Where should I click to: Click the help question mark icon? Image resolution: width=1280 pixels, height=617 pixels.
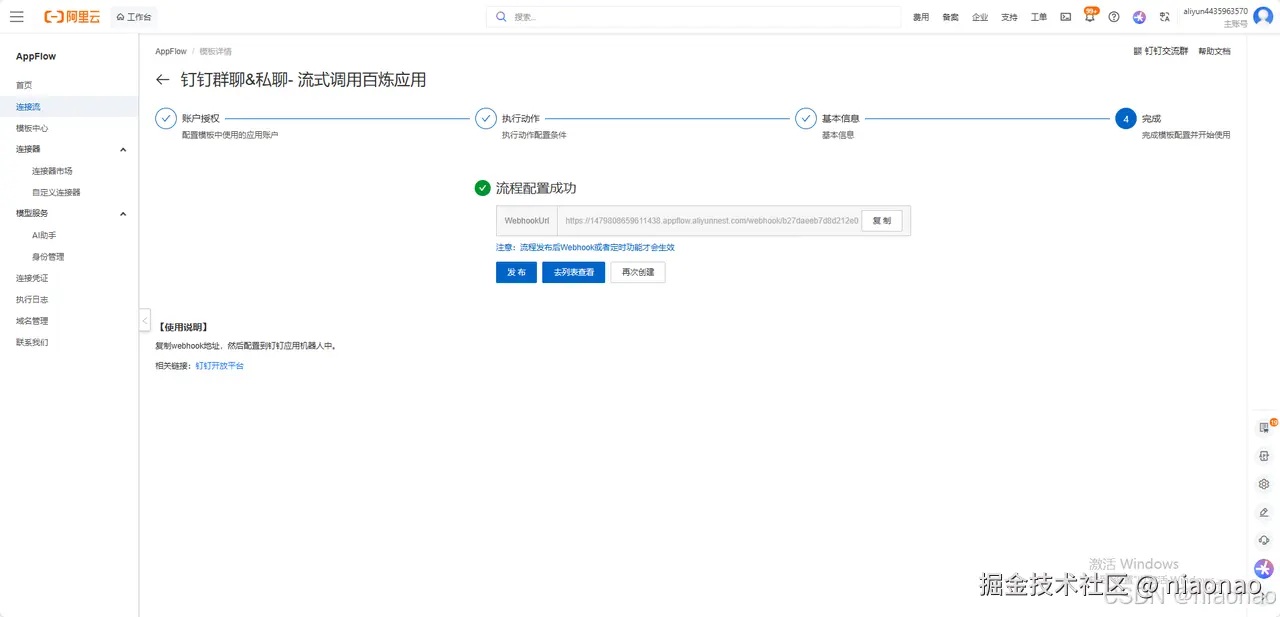click(1113, 16)
